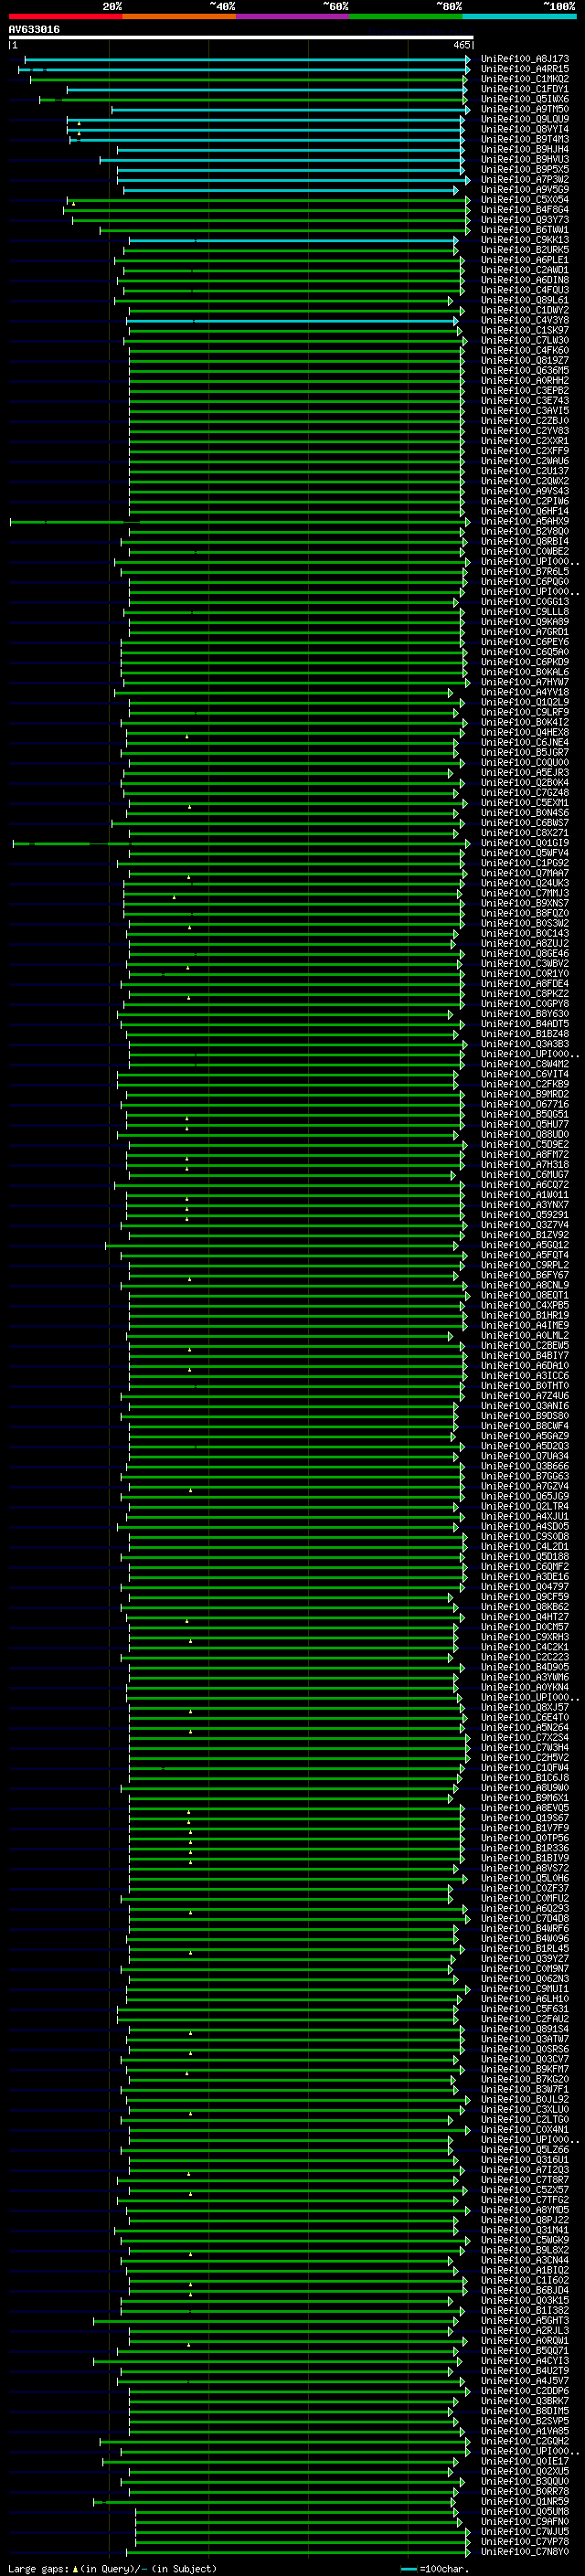The height and width of the screenshot is (2576, 585).
Task: Select label UniRef100_B9HJH4
Action: click(x=525, y=149)
